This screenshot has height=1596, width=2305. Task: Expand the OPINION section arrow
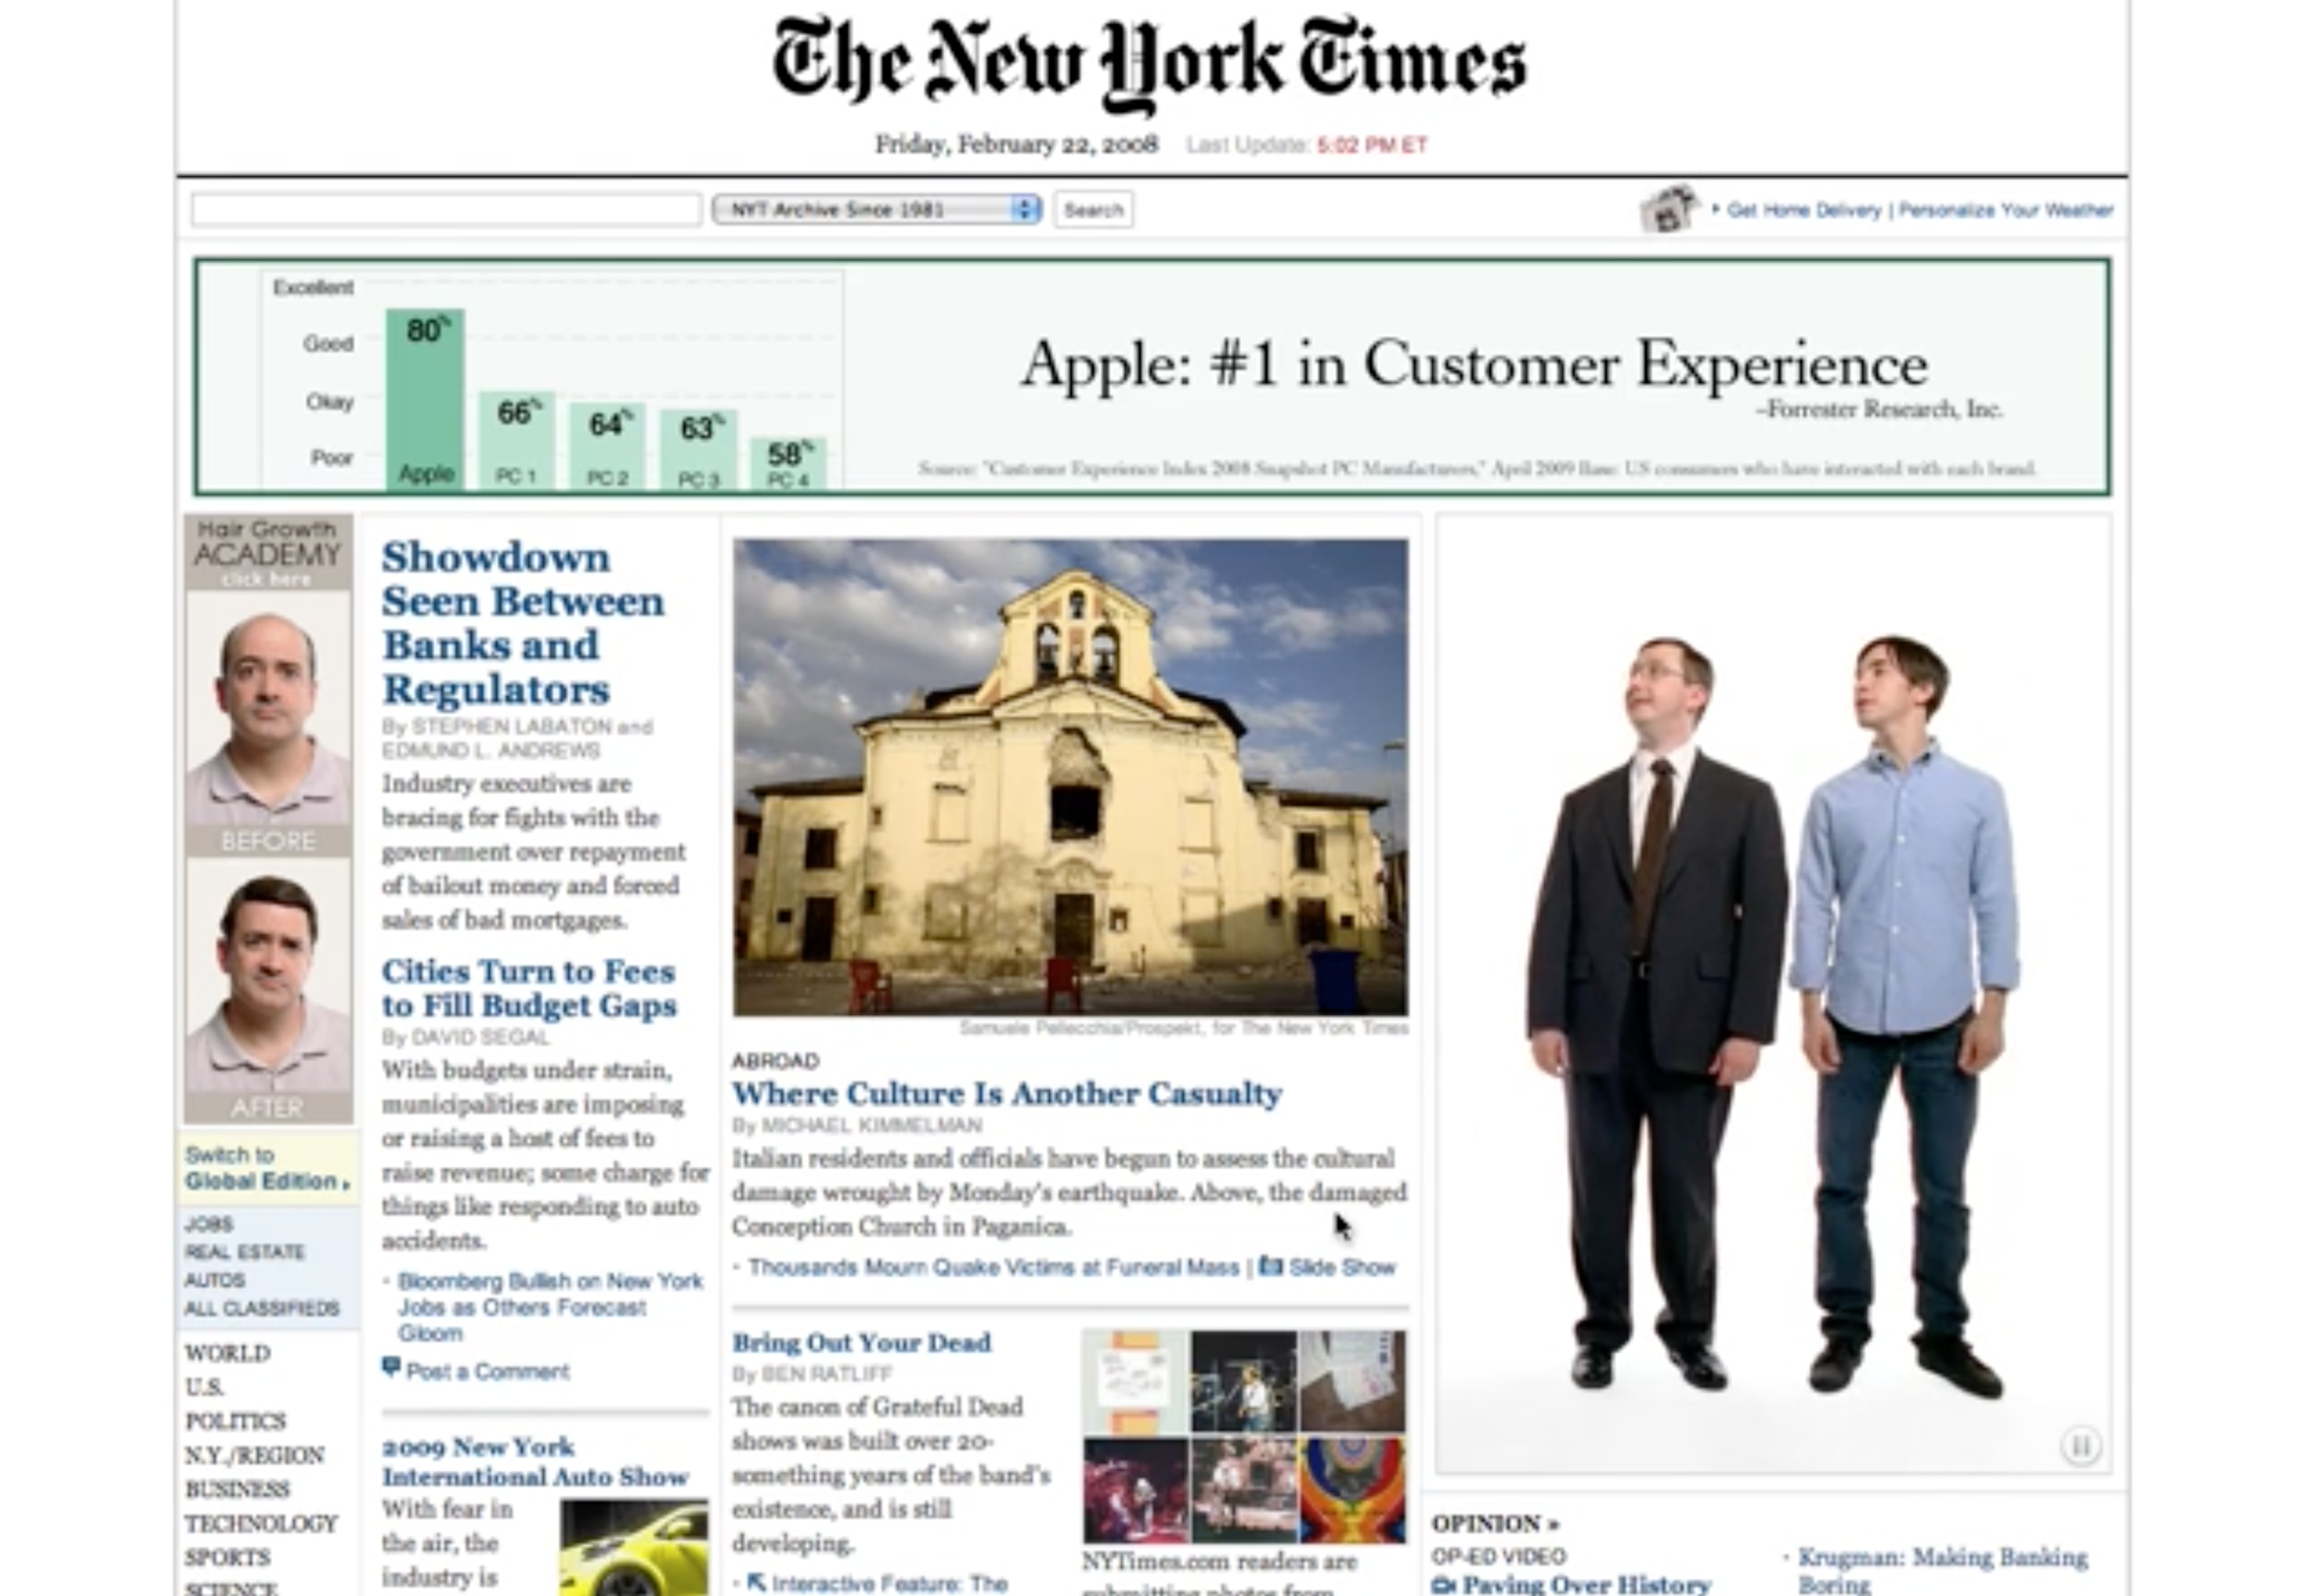coord(1553,1525)
